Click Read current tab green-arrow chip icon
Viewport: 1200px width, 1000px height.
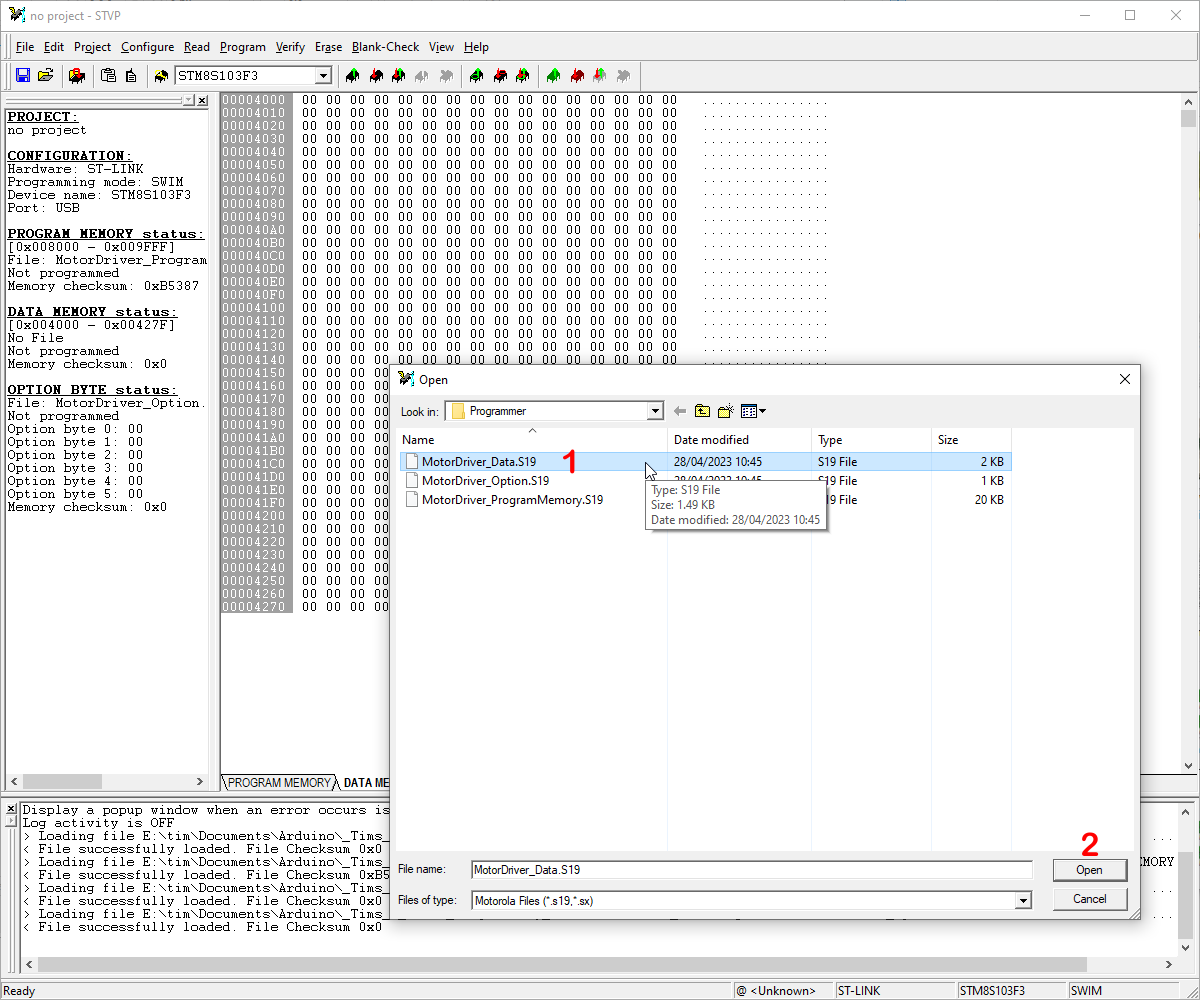click(351, 76)
